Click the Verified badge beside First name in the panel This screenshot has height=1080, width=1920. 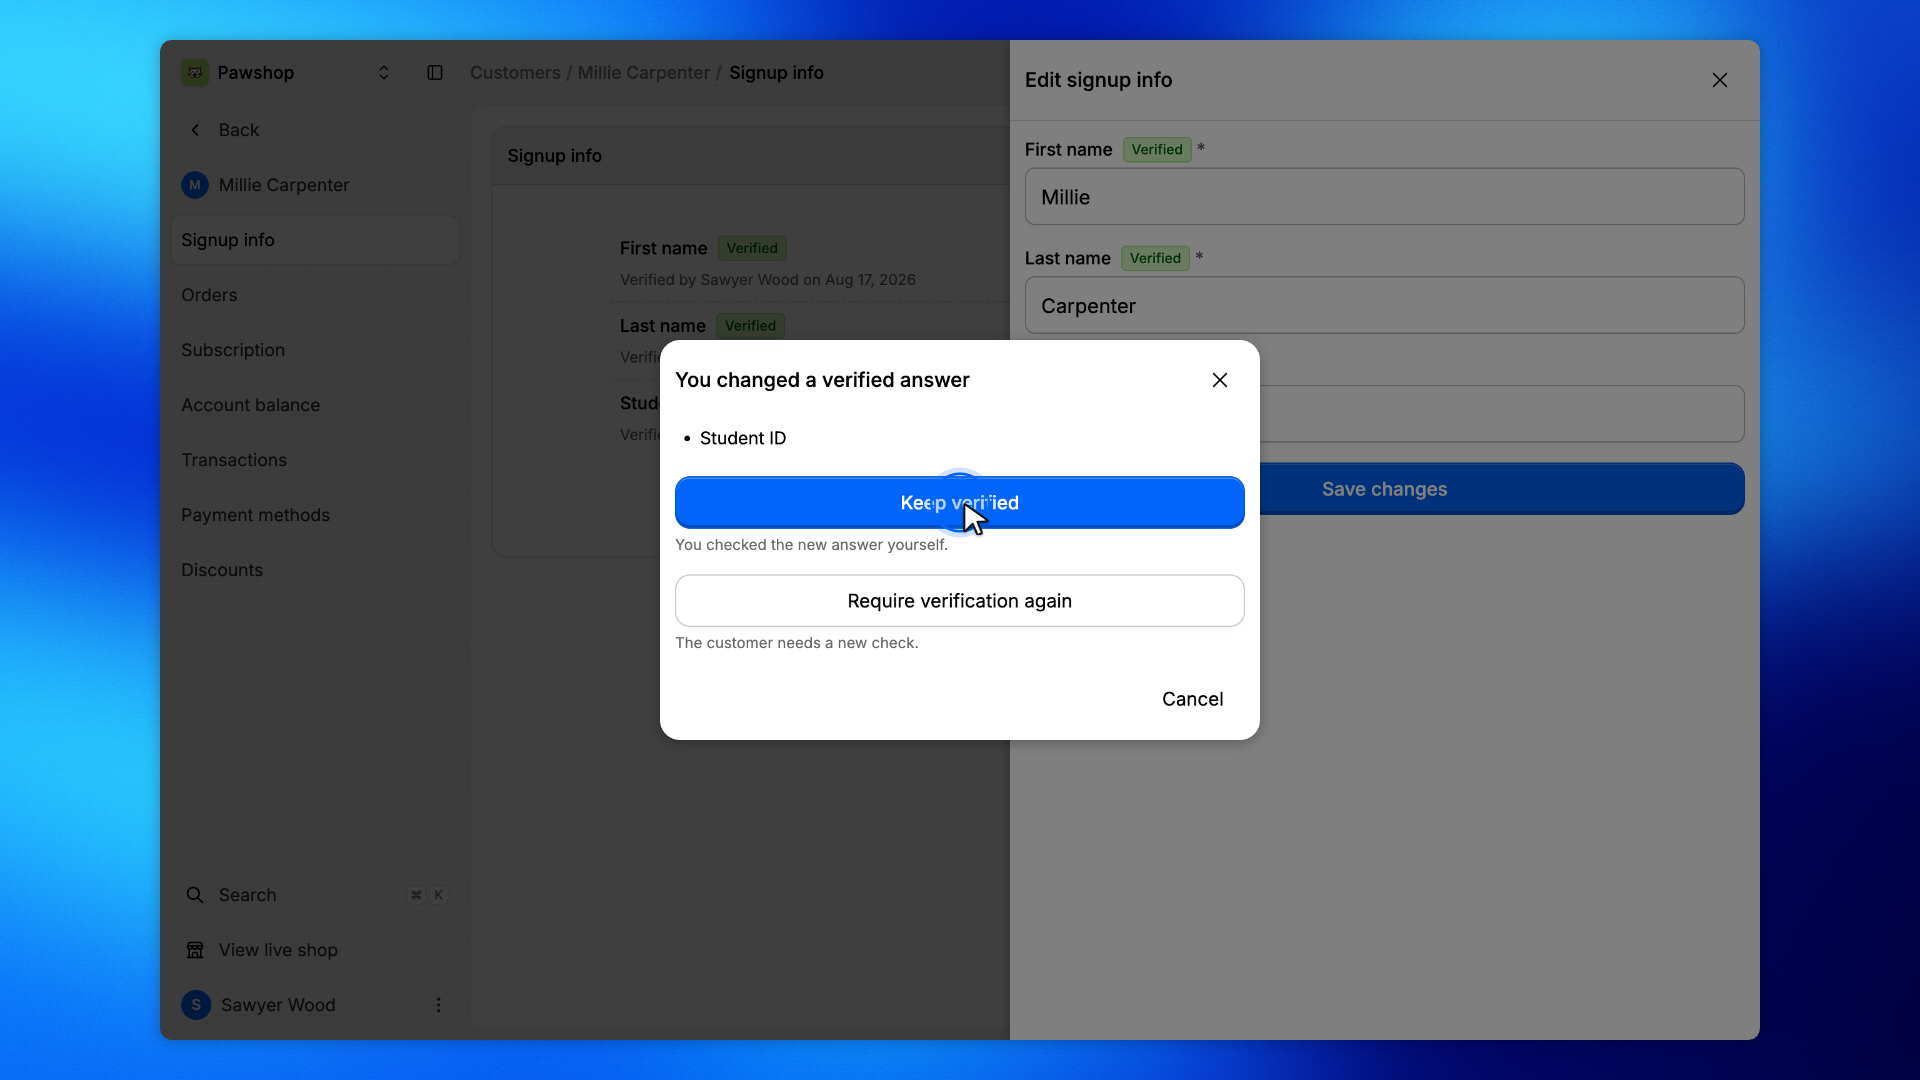(x=1157, y=150)
